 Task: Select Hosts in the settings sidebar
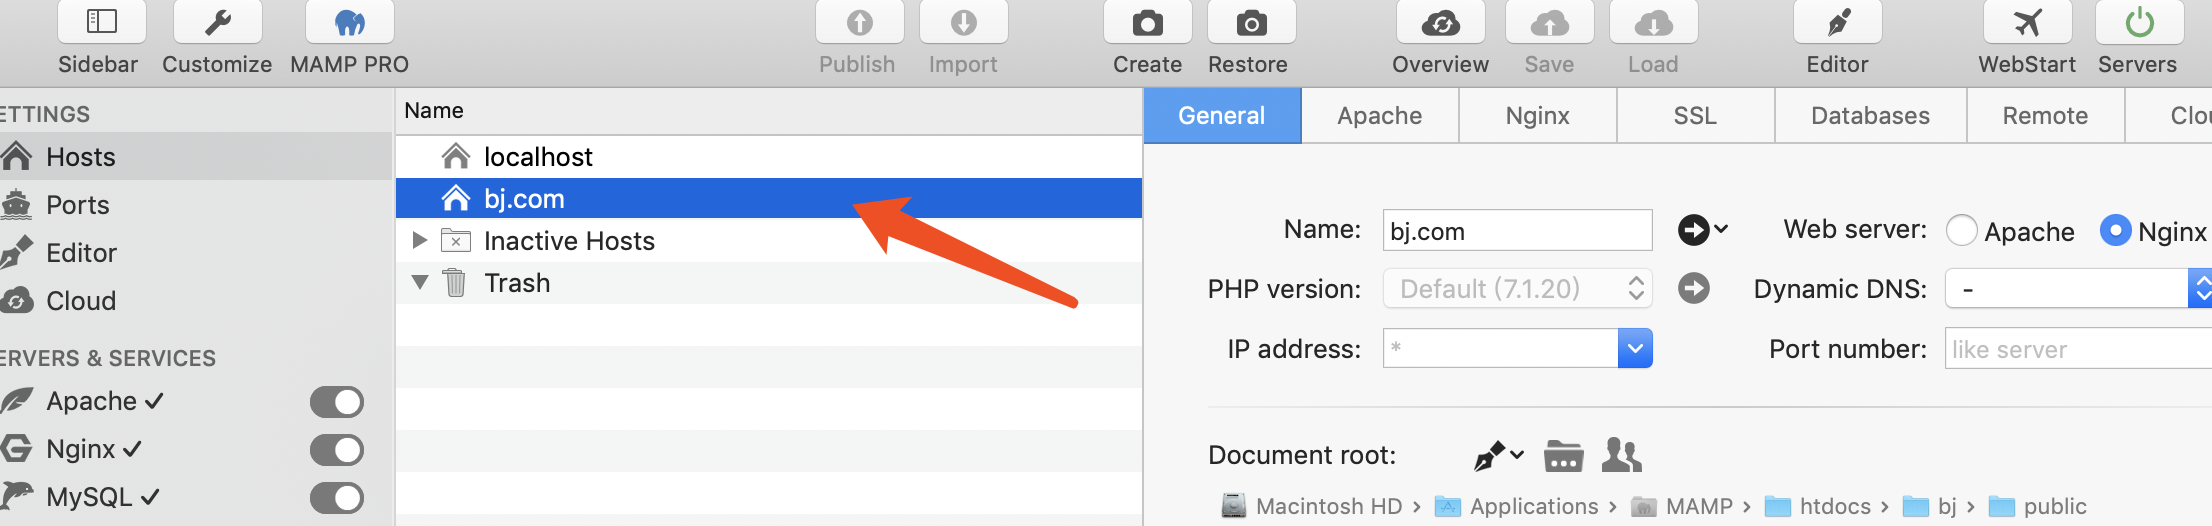click(x=195, y=157)
